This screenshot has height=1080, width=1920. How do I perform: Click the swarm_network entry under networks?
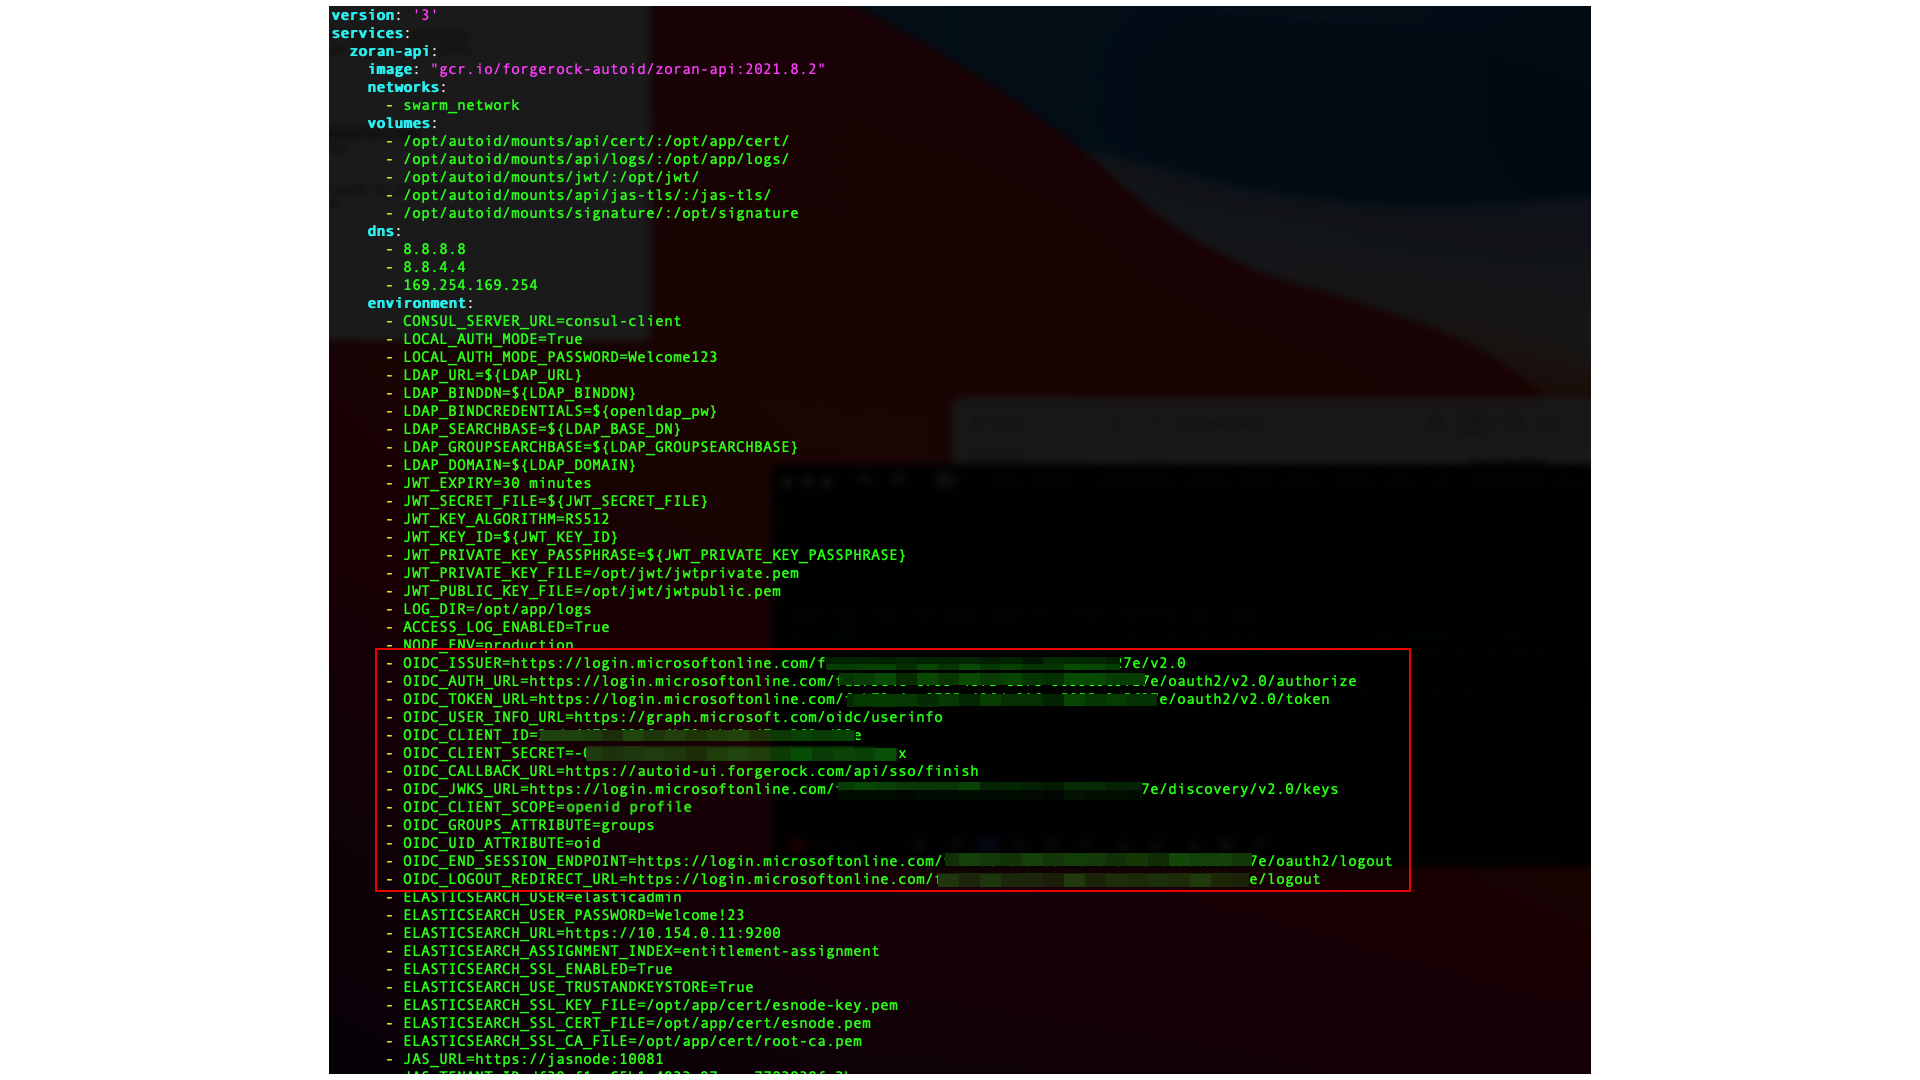coord(461,105)
